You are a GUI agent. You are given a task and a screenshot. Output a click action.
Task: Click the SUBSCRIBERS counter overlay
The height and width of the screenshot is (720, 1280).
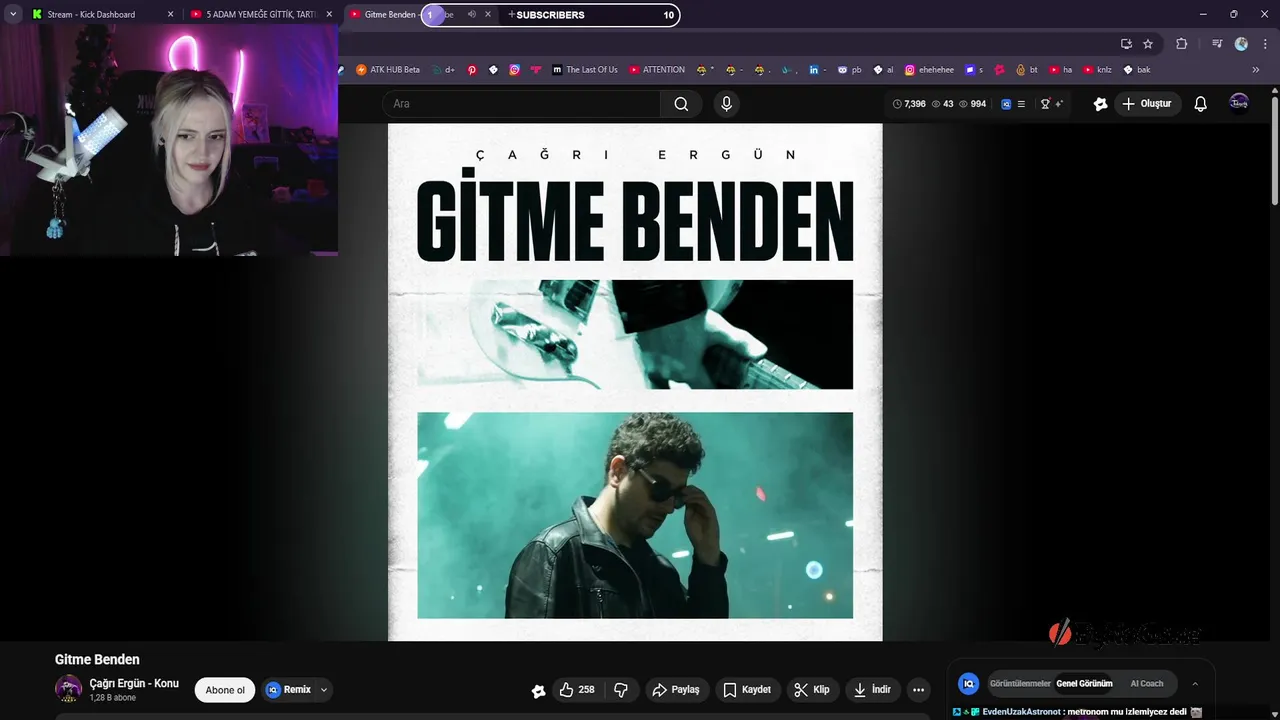point(550,15)
